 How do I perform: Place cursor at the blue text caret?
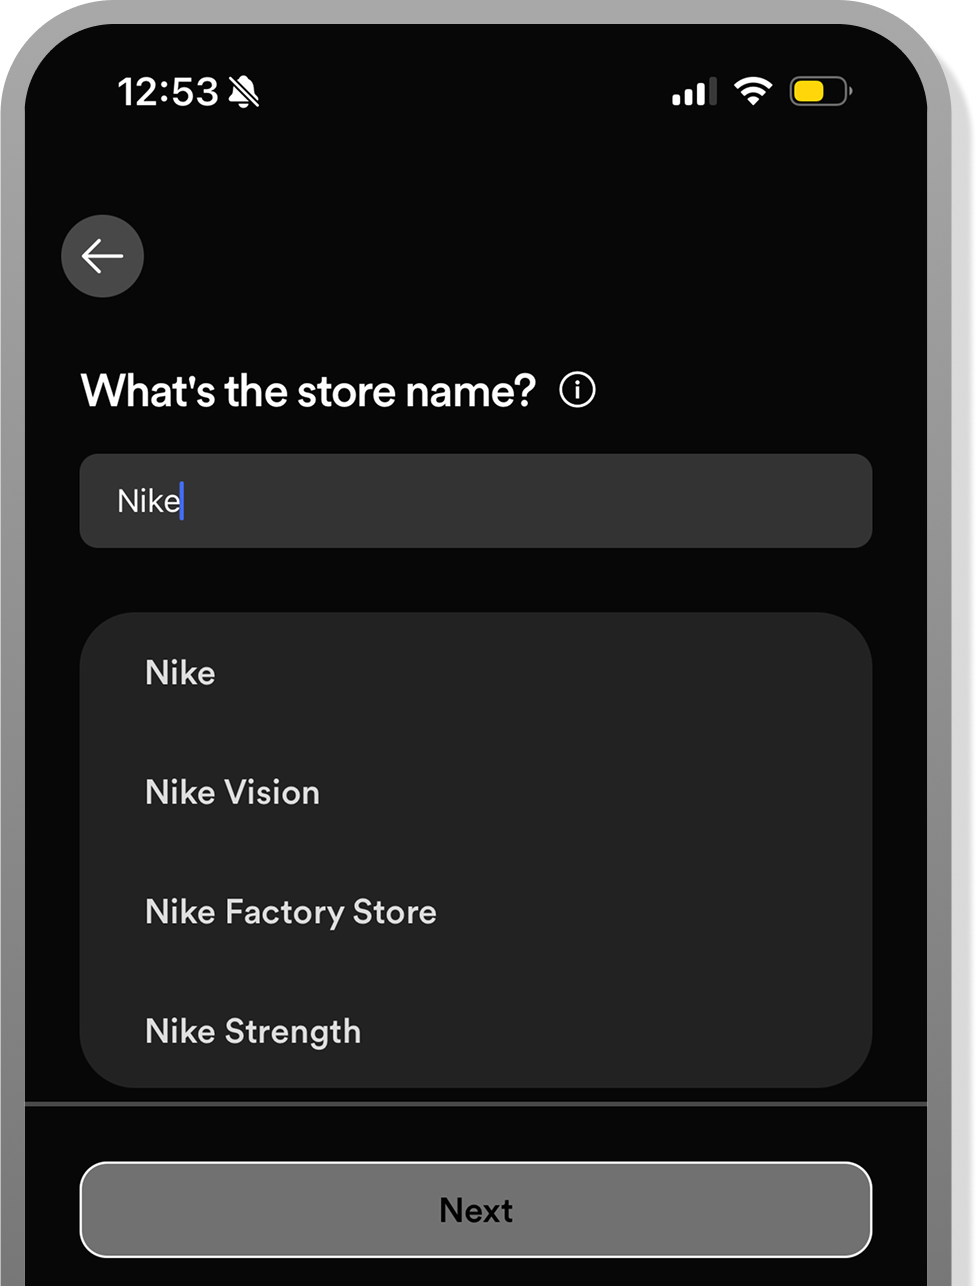tap(182, 500)
